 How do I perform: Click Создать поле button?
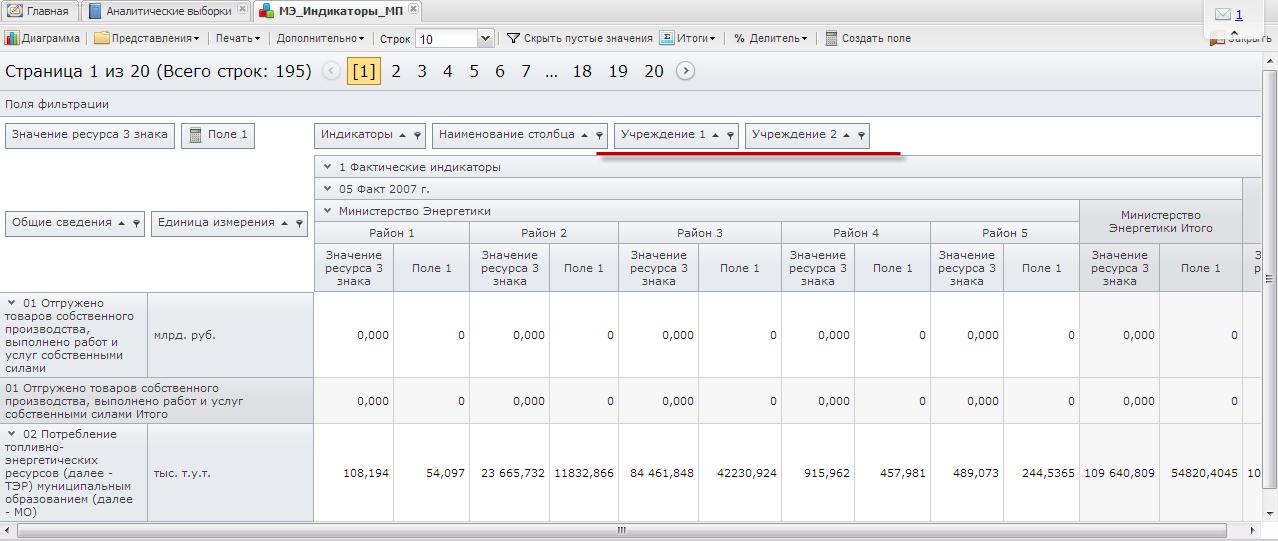coord(868,38)
